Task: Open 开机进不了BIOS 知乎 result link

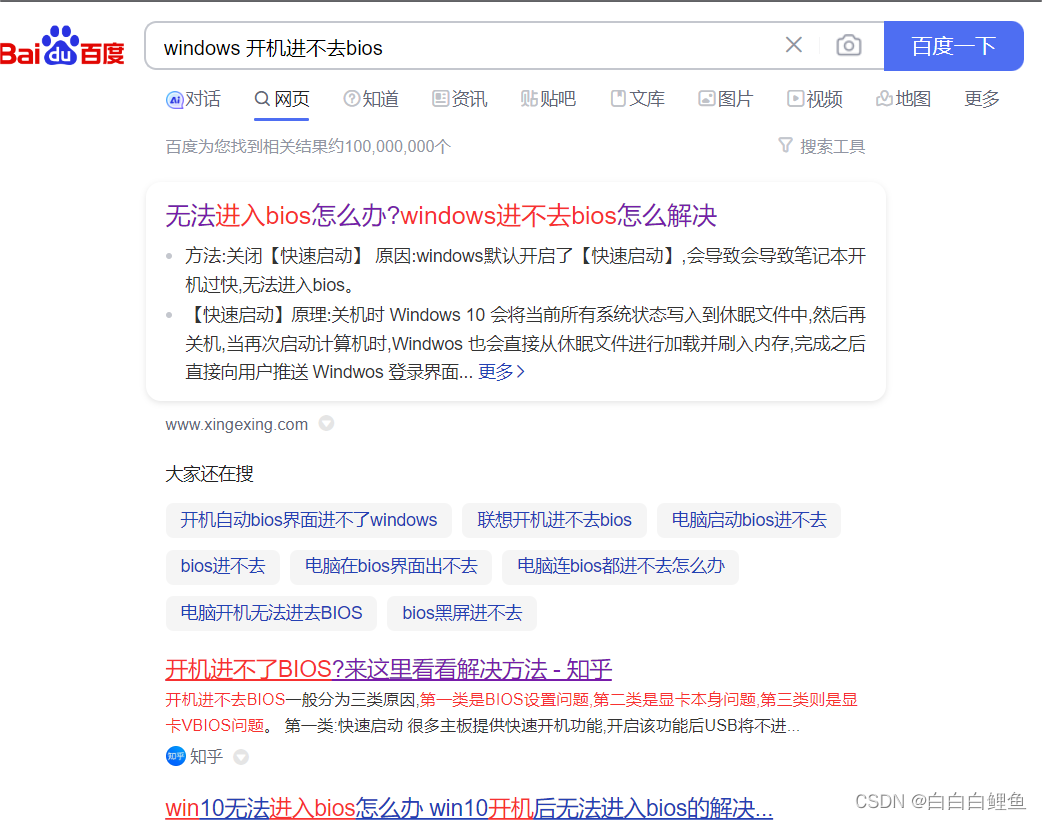Action: point(388,669)
